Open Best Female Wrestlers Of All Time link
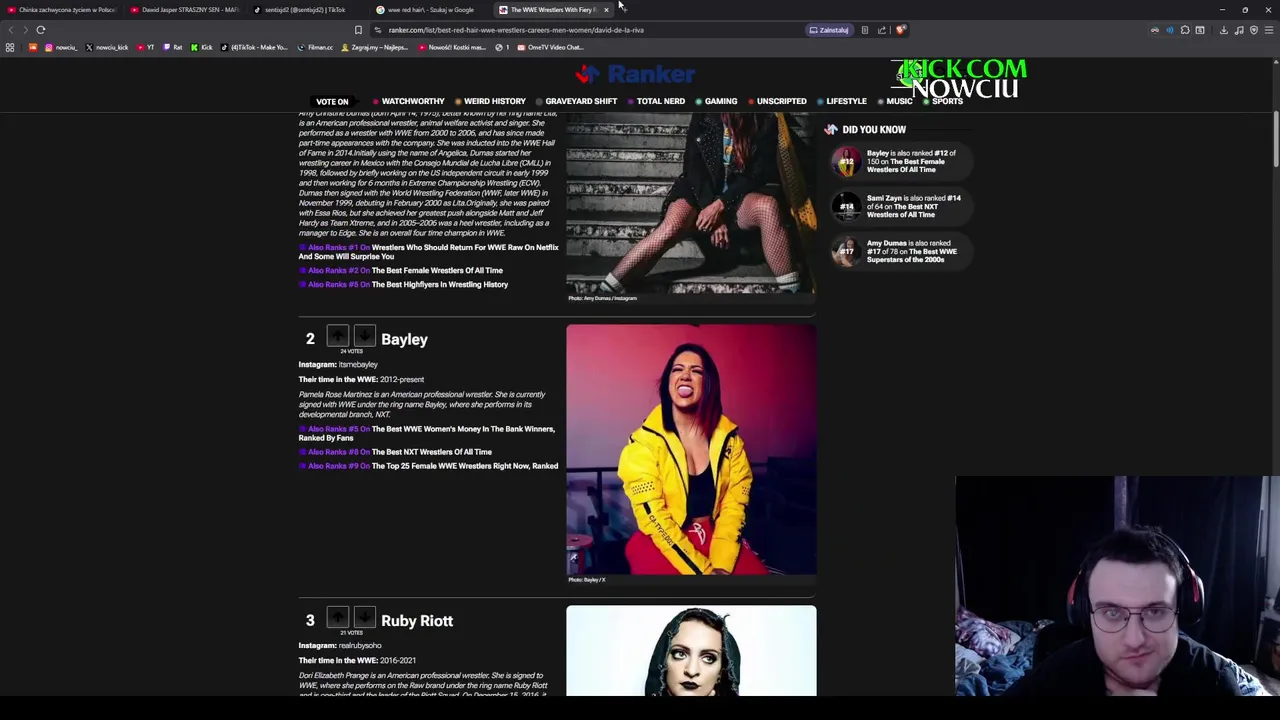 [437, 270]
